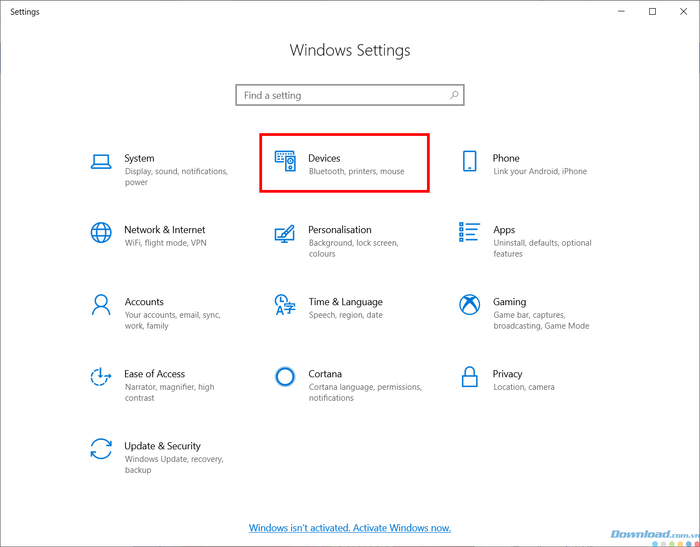Click the Update & Security arrows icon

click(x=101, y=449)
